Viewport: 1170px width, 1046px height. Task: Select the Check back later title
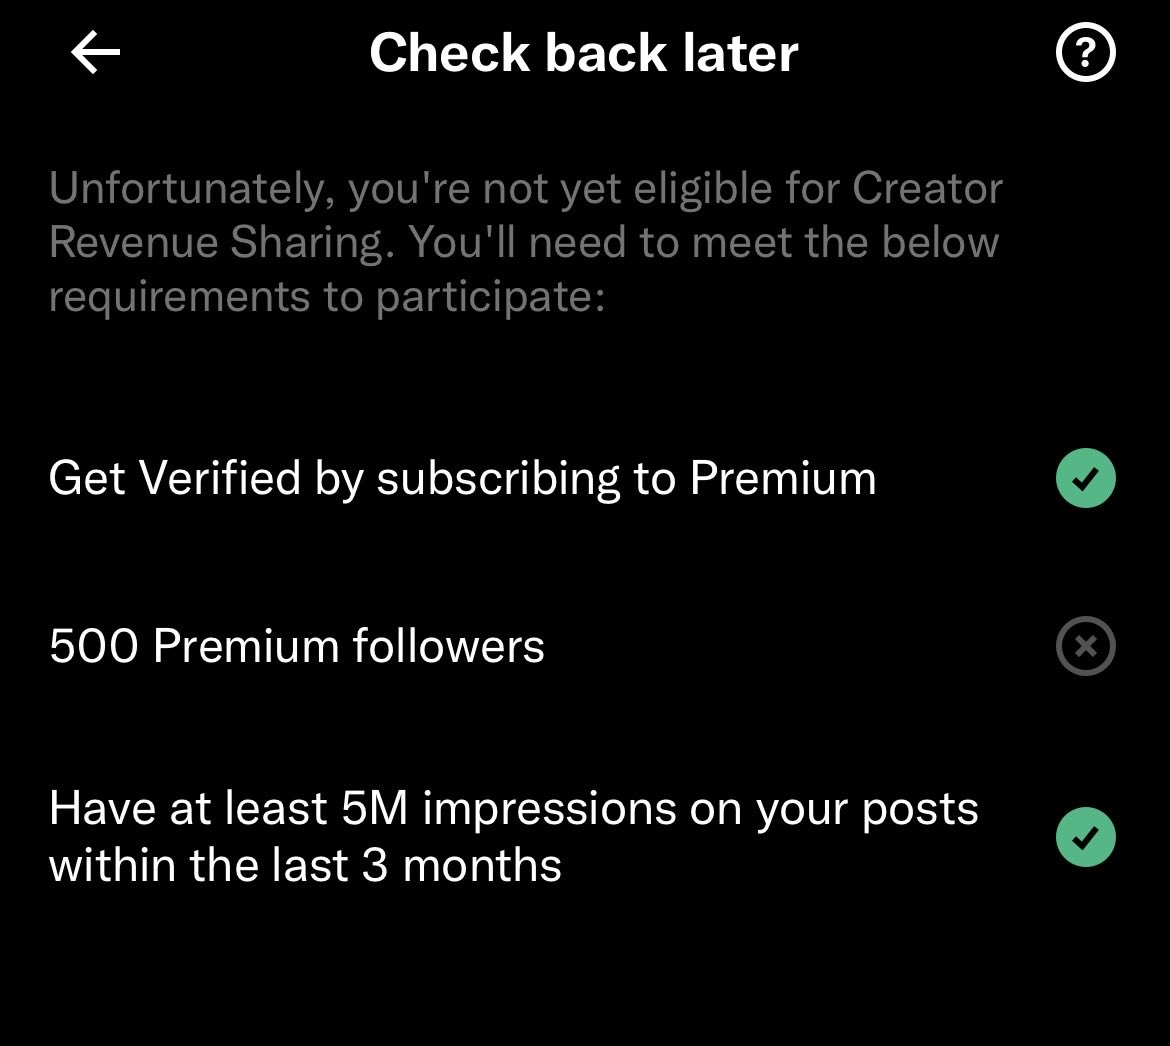tap(584, 53)
